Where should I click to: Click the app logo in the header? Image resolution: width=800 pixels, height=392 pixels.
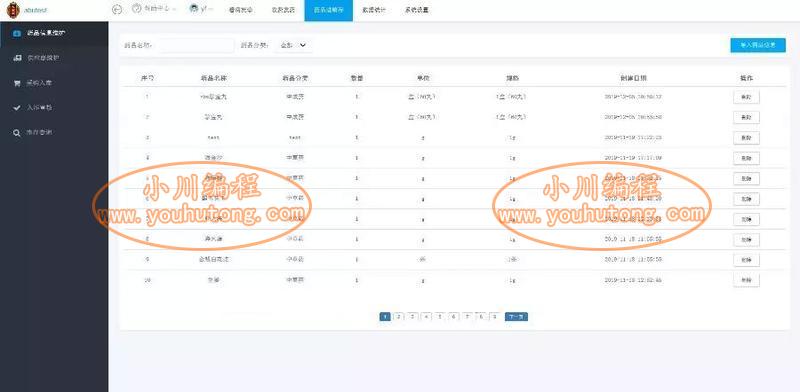tap(13, 10)
